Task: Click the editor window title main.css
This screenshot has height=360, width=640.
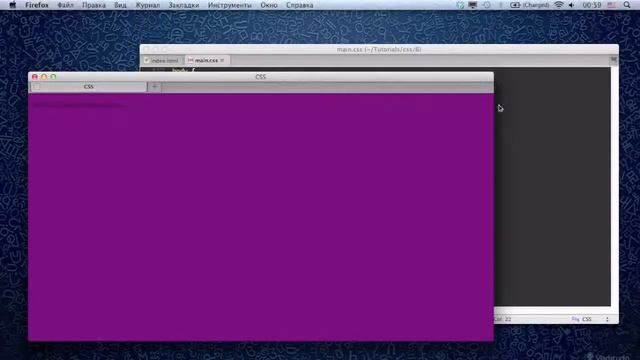Action: pos(379,49)
